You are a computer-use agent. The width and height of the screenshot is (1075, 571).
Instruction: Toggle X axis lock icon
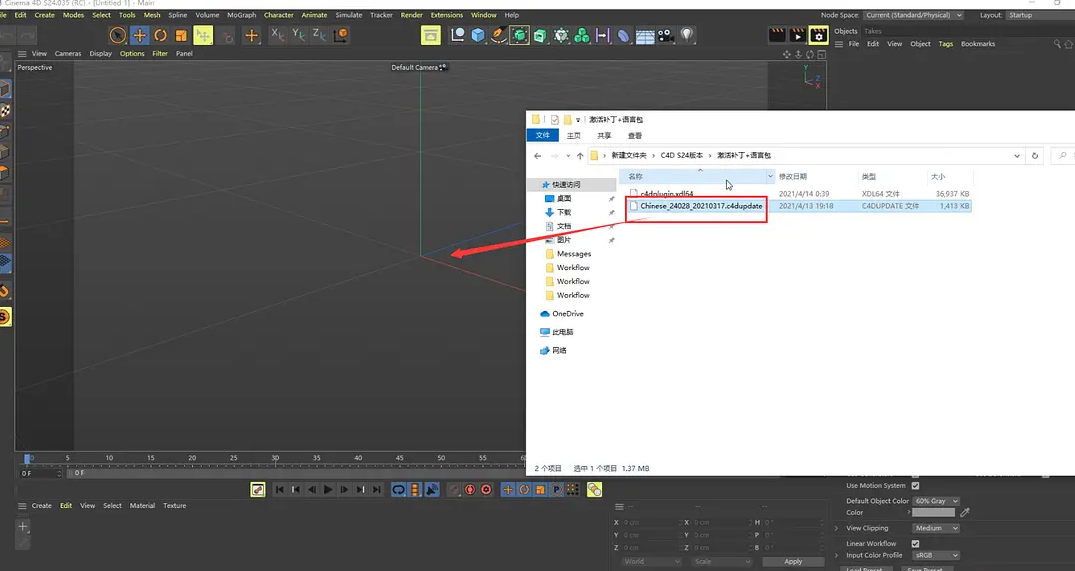pos(277,34)
